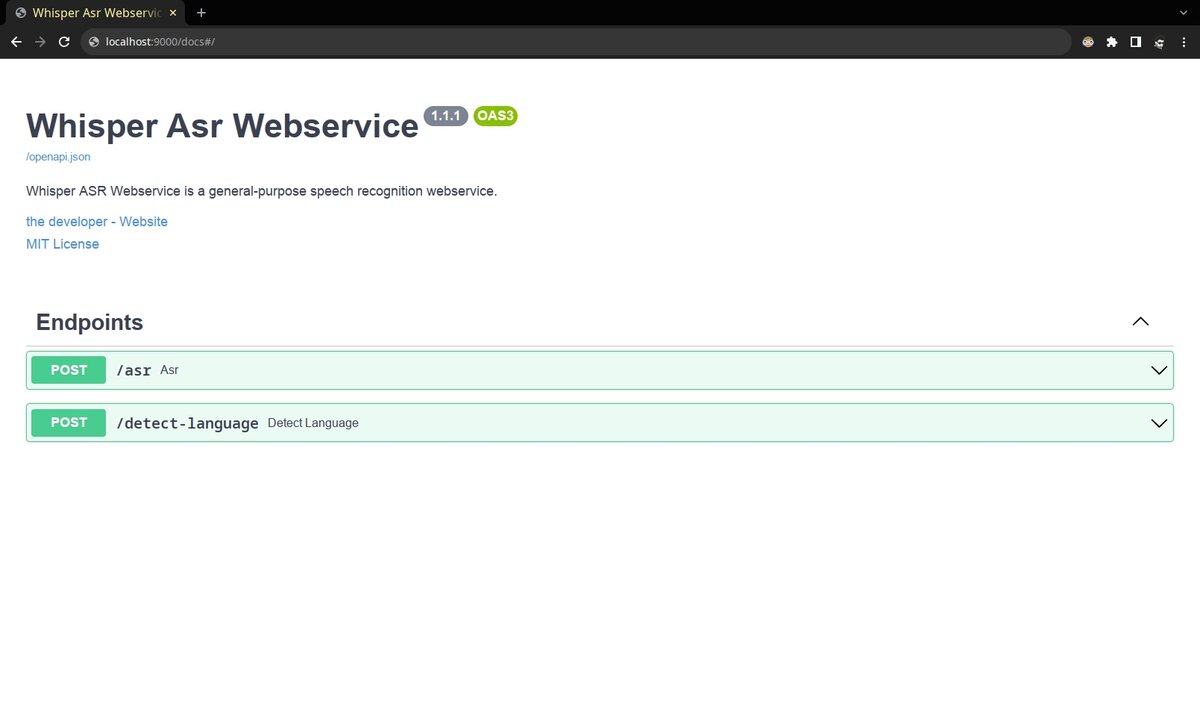Expand the /detect-language endpoint chevron

click(1159, 422)
